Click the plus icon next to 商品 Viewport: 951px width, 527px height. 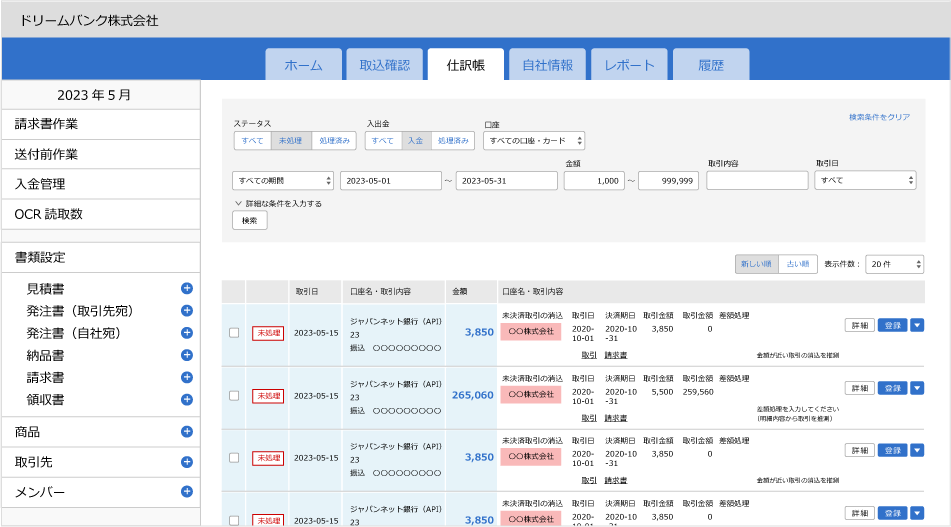coord(187,432)
